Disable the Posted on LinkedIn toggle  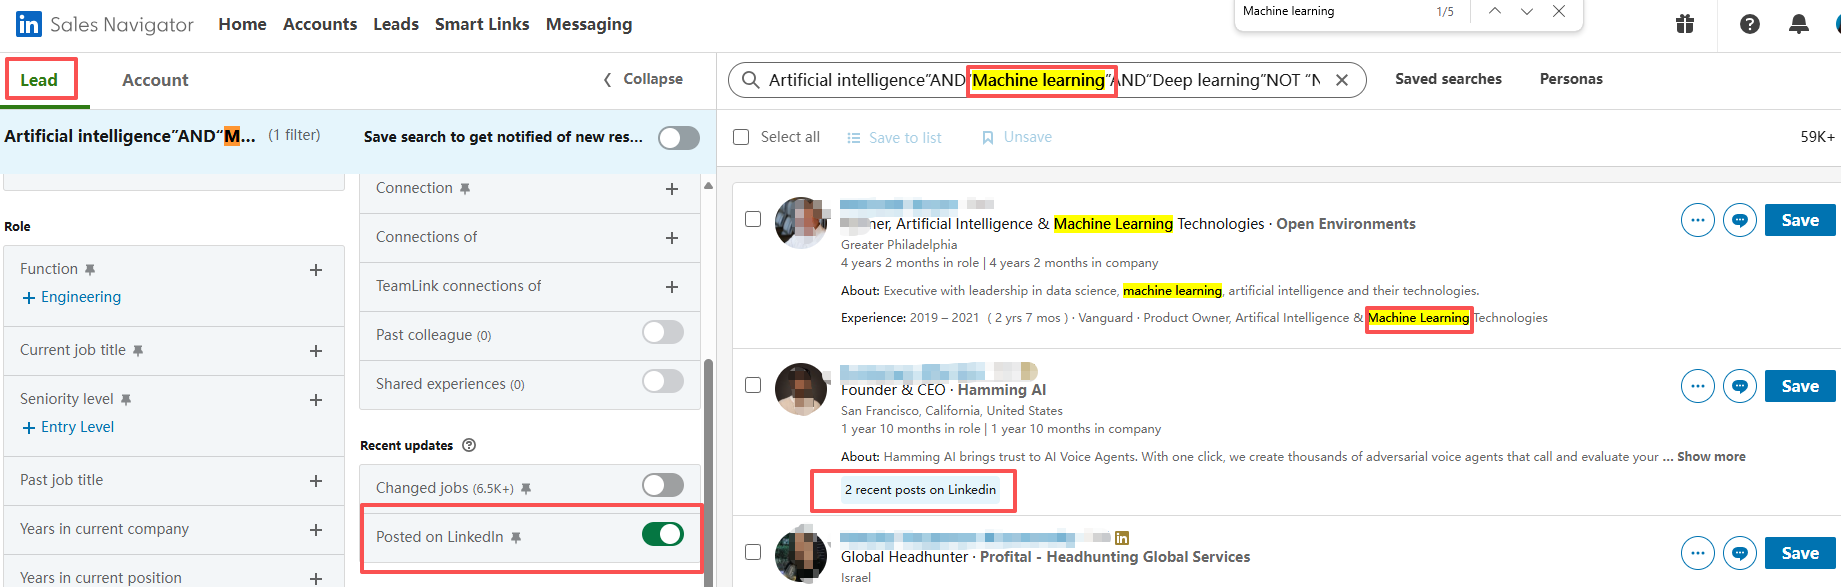(x=662, y=535)
